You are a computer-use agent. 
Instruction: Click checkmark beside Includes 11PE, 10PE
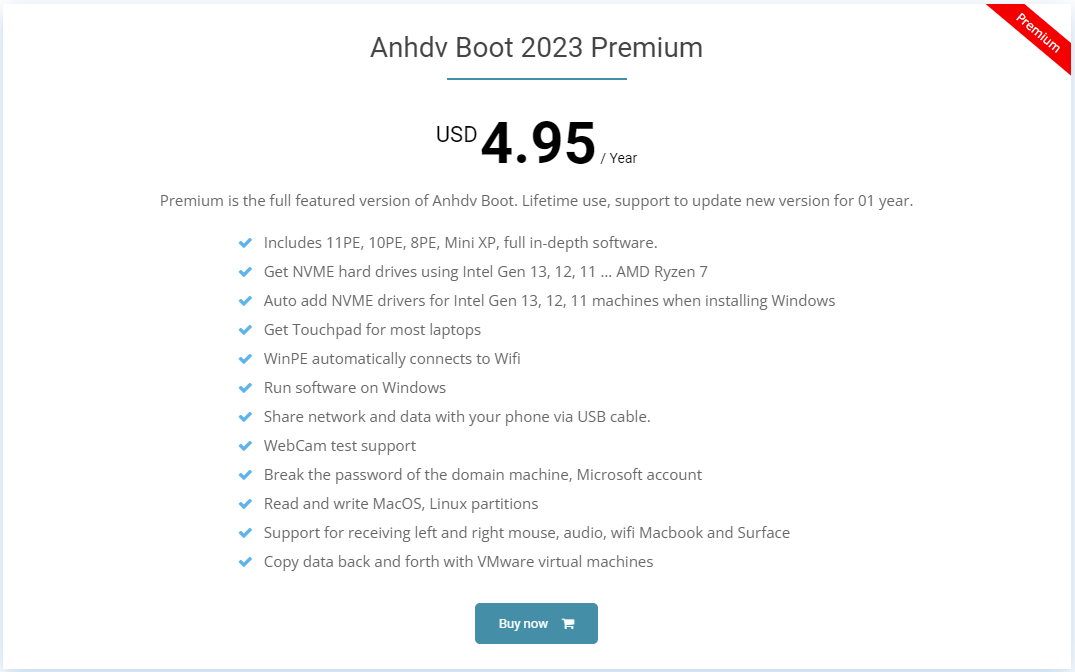point(245,243)
